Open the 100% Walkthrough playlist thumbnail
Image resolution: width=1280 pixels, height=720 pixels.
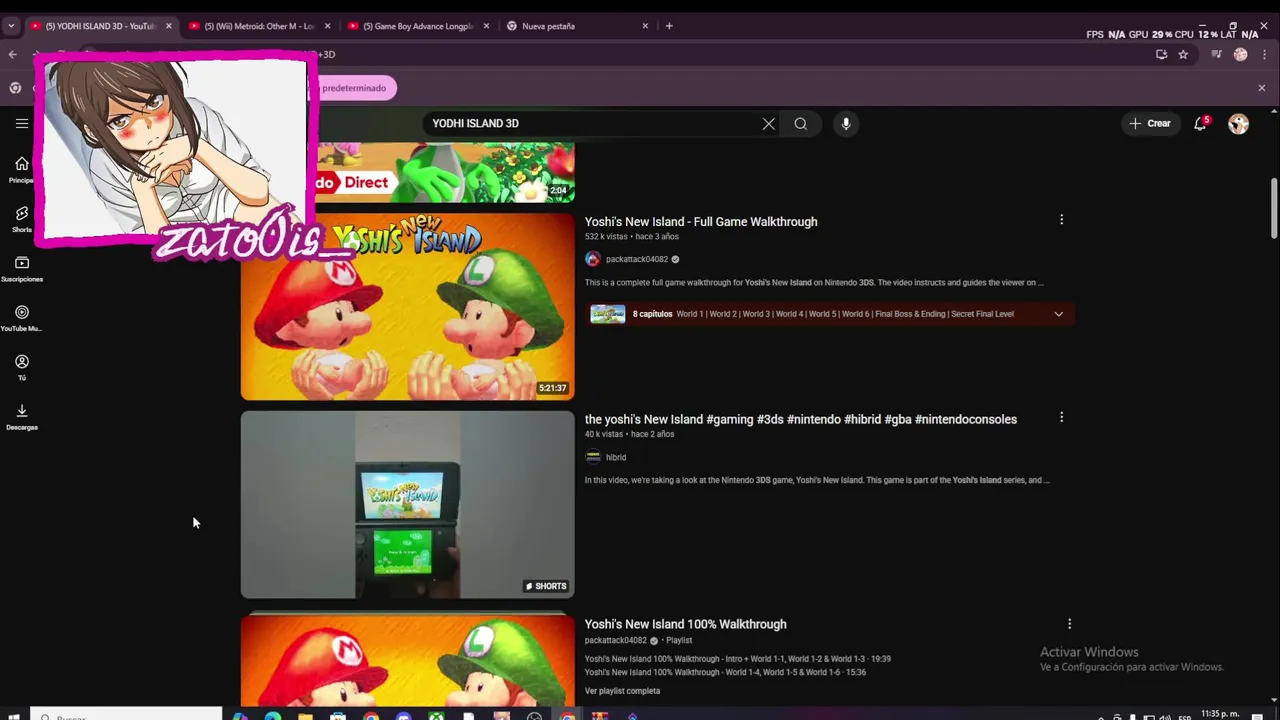[x=407, y=659]
